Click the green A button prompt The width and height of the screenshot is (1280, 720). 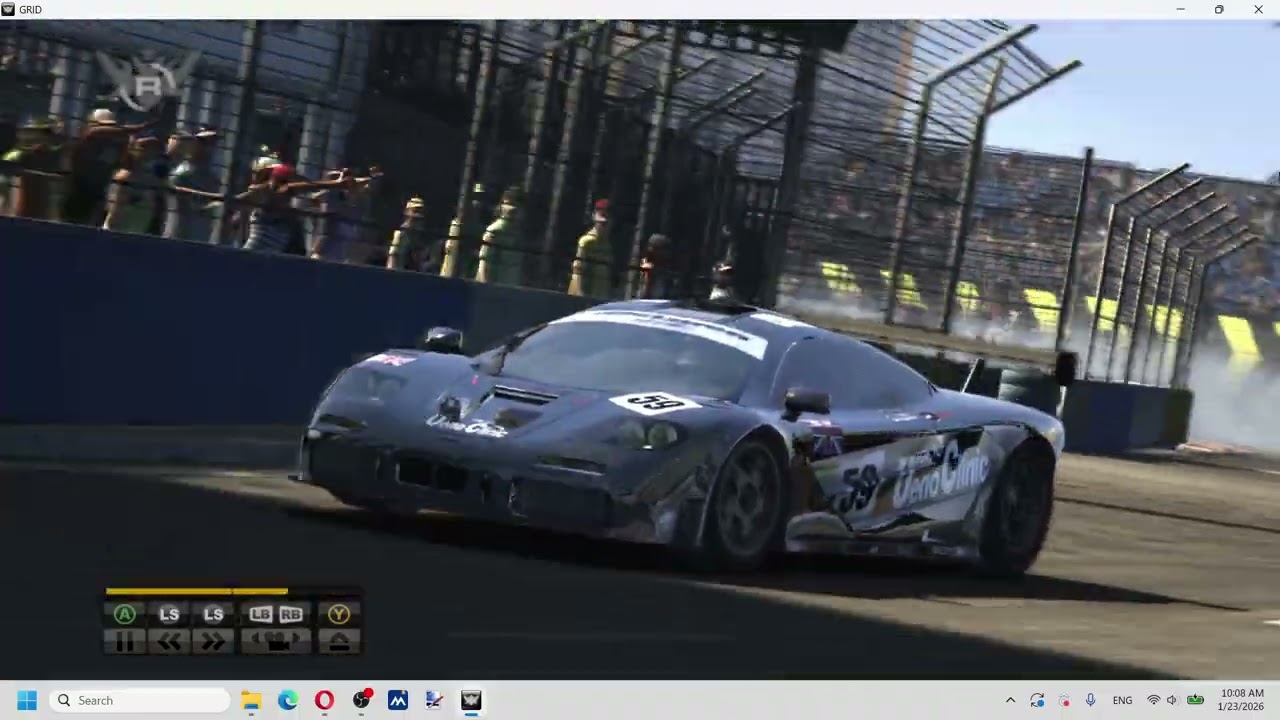pos(124,615)
